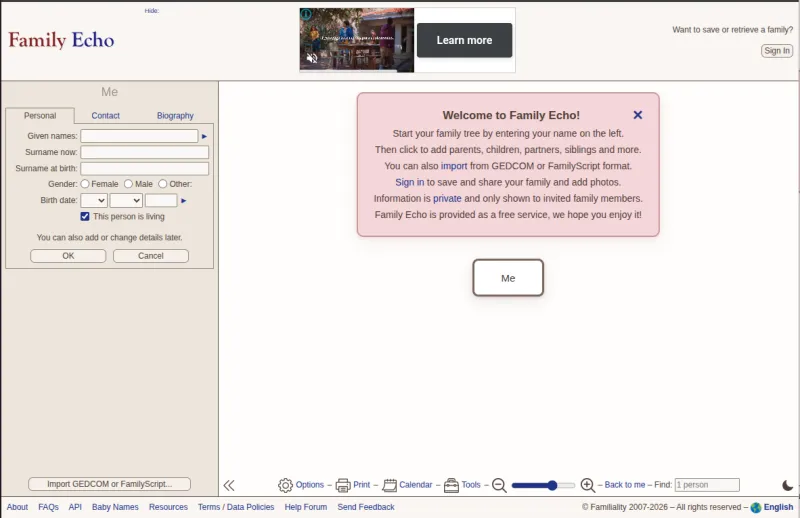The image size is (800, 518).
Task: Click the Find person search field
Action: (707, 485)
